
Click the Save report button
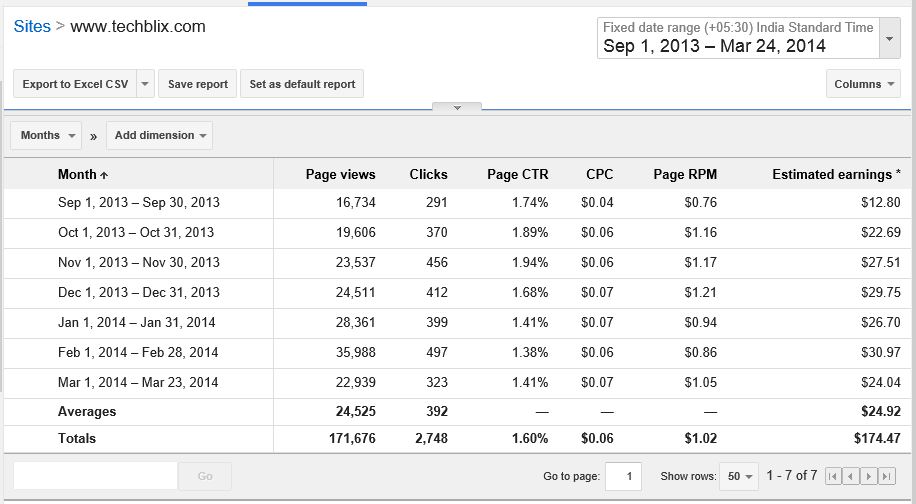197,84
